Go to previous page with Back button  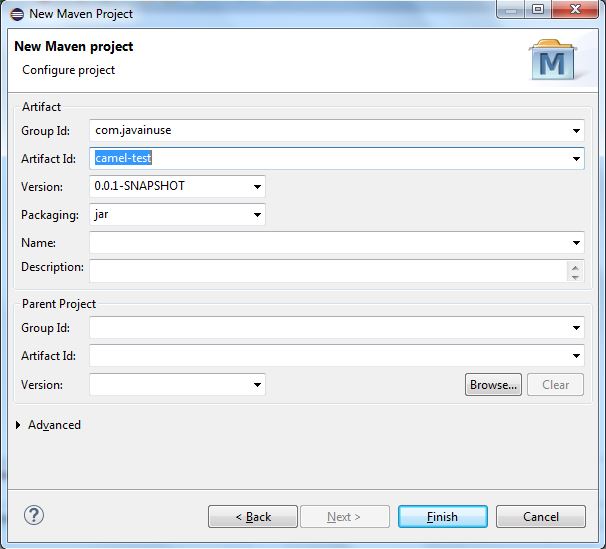253,517
